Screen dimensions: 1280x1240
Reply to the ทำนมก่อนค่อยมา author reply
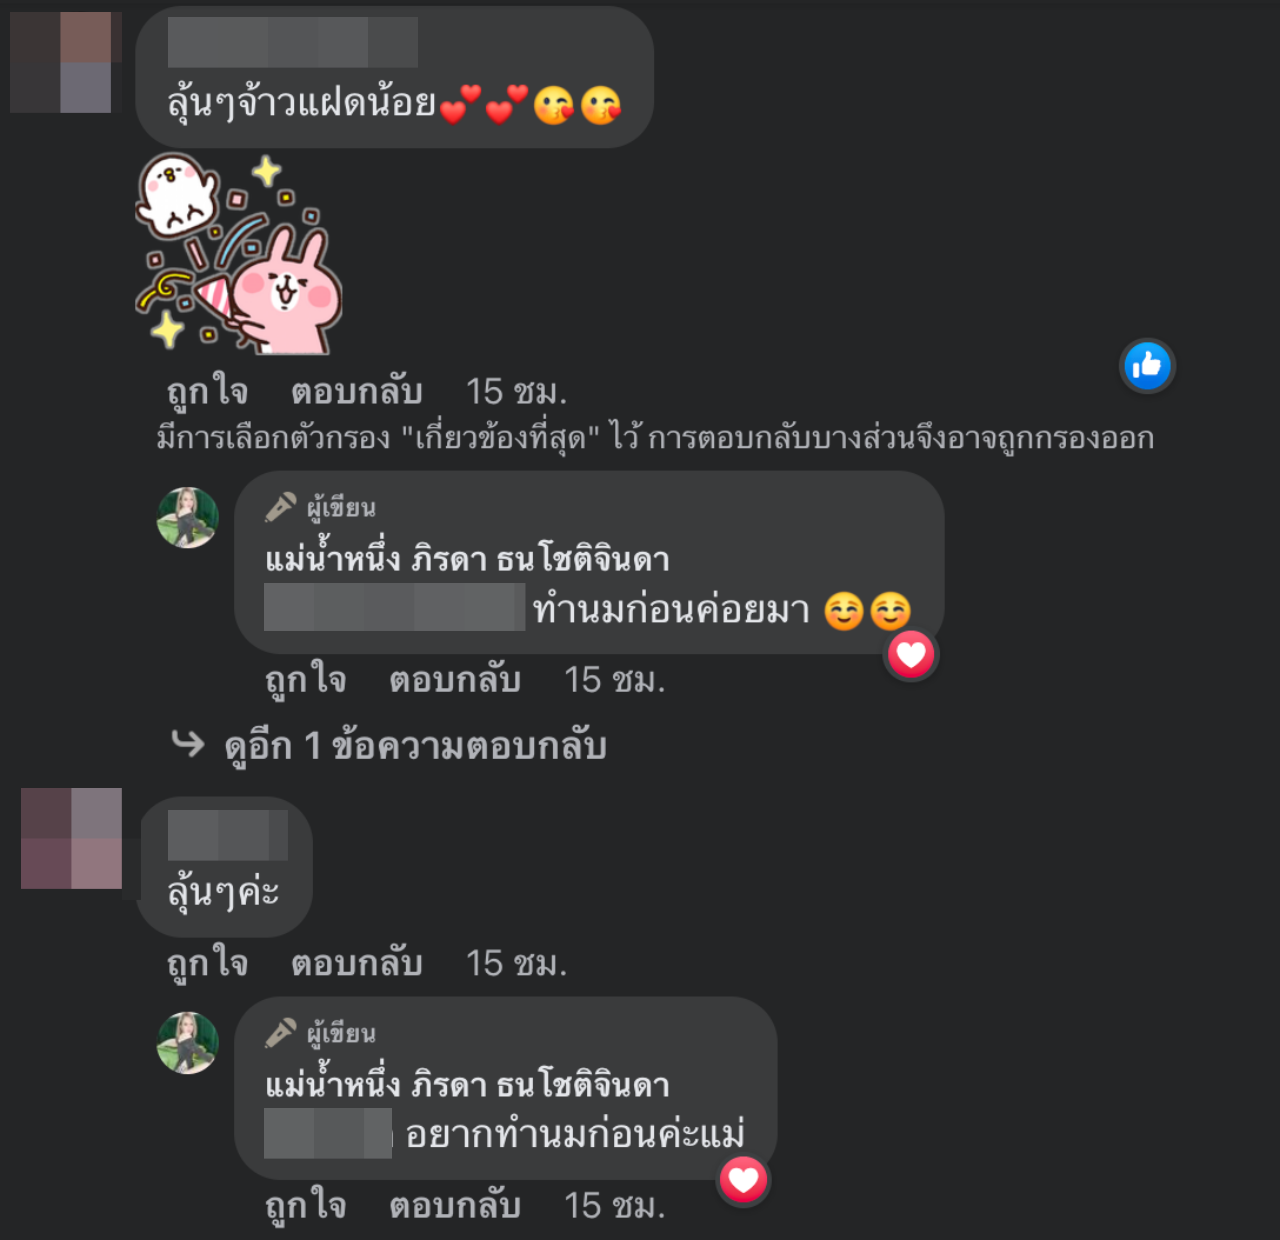(455, 680)
